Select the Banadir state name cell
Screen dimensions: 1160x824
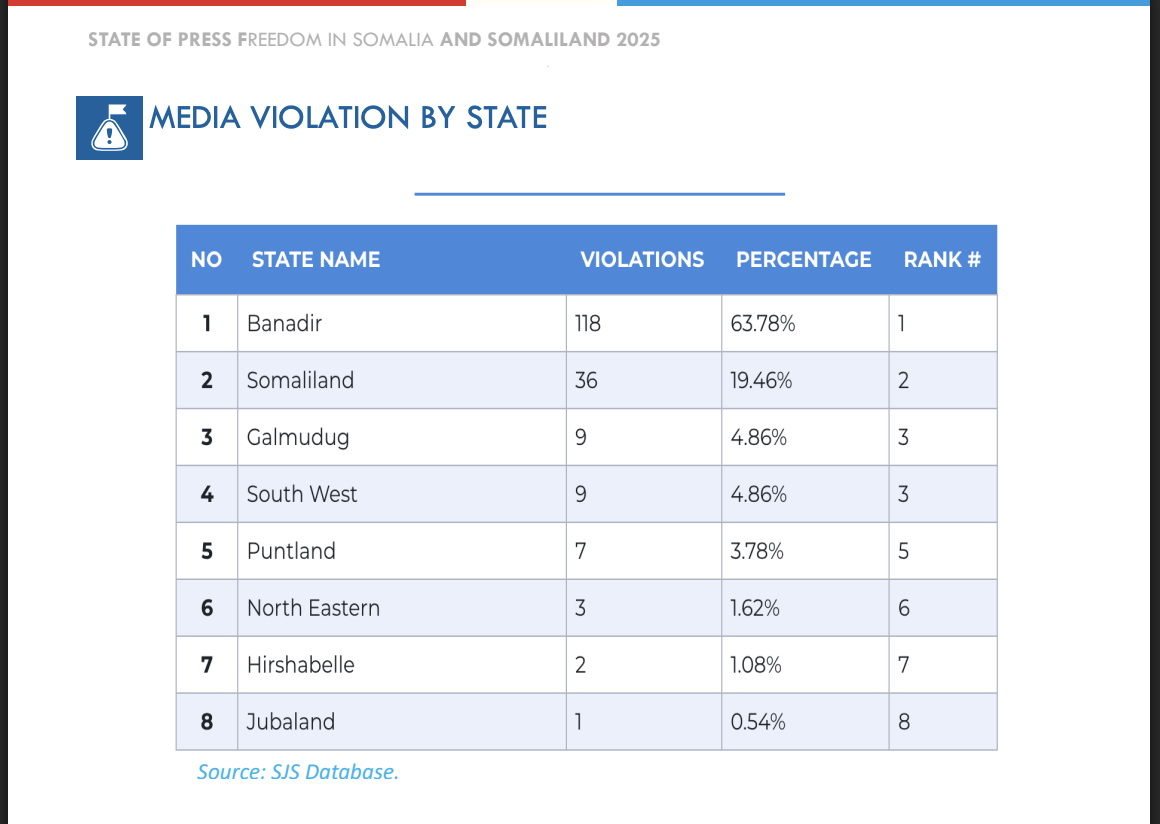[285, 324]
